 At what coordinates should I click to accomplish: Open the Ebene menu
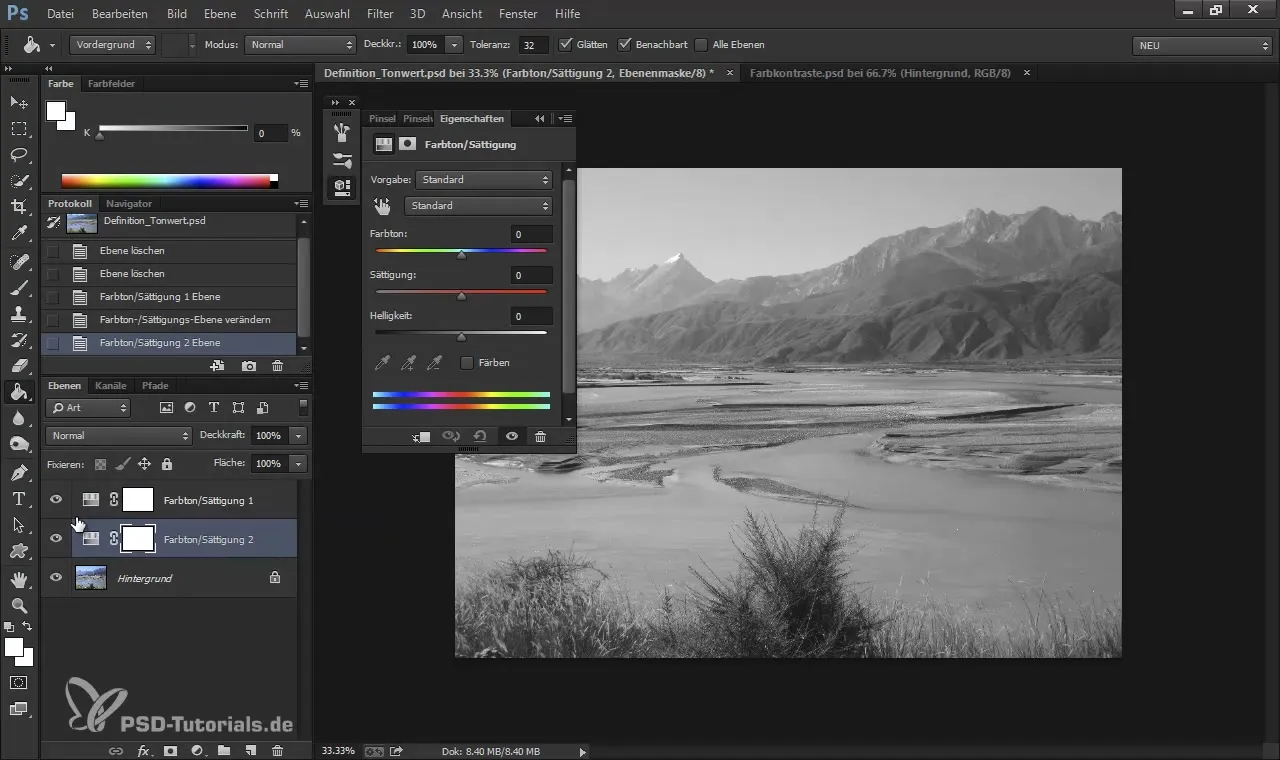220,14
